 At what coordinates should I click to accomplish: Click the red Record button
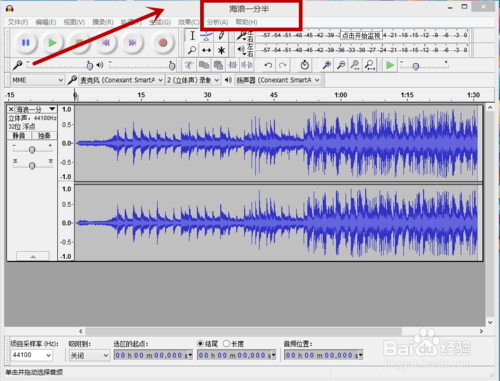point(163,43)
